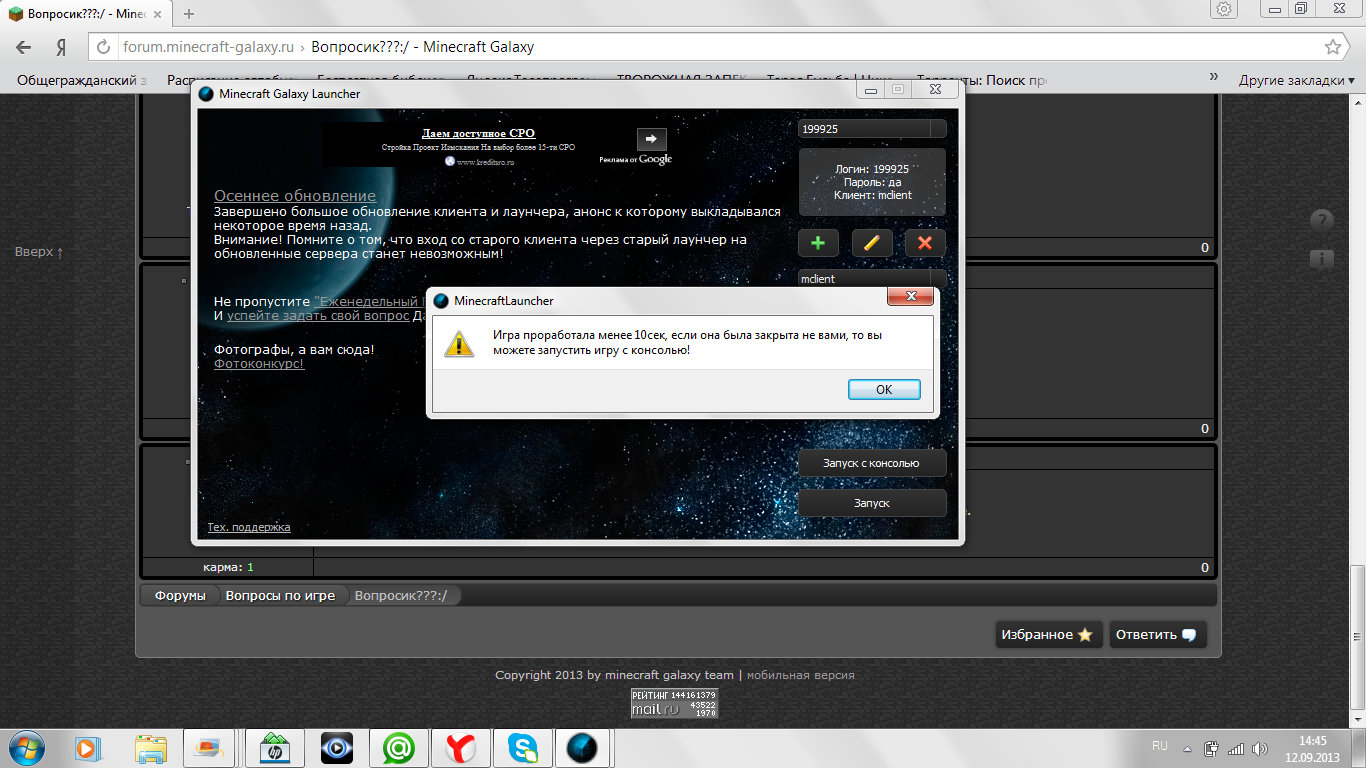The width and height of the screenshot is (1366, 768).
Task: Open Windows Explorer from the taskbar
Action: [151, 747]
